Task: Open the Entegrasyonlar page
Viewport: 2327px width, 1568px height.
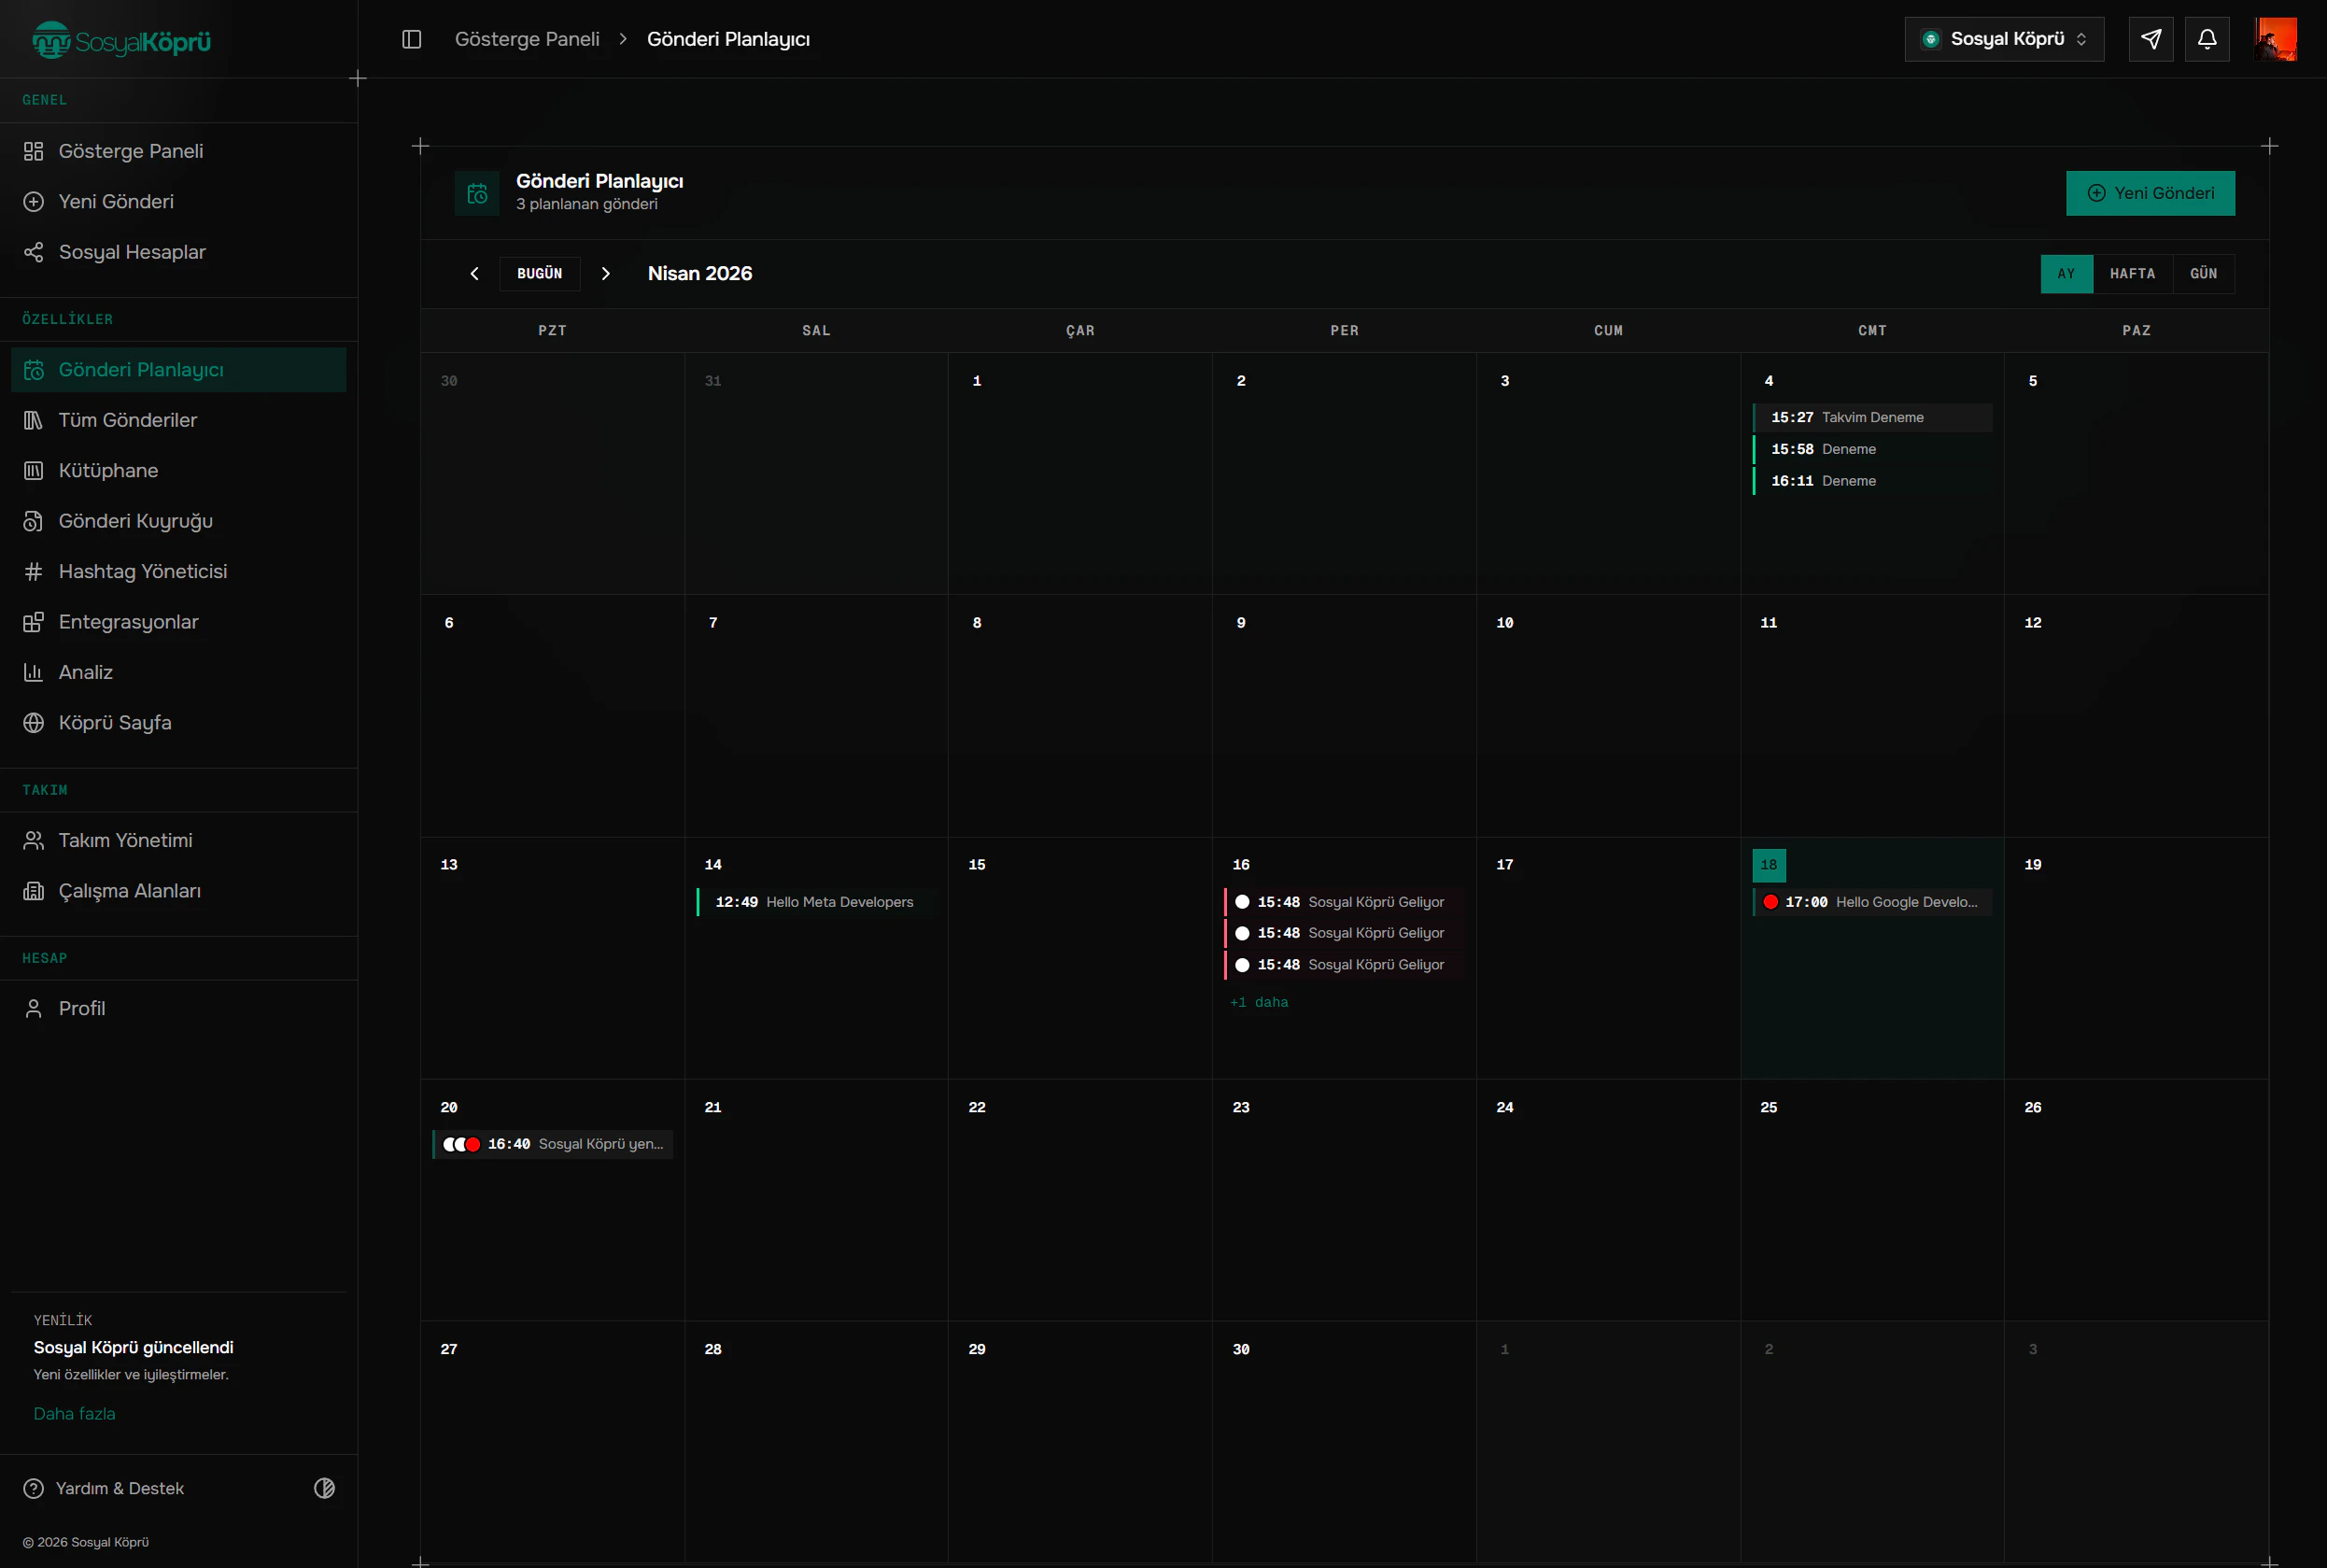Action: click(x=179, y=622)
